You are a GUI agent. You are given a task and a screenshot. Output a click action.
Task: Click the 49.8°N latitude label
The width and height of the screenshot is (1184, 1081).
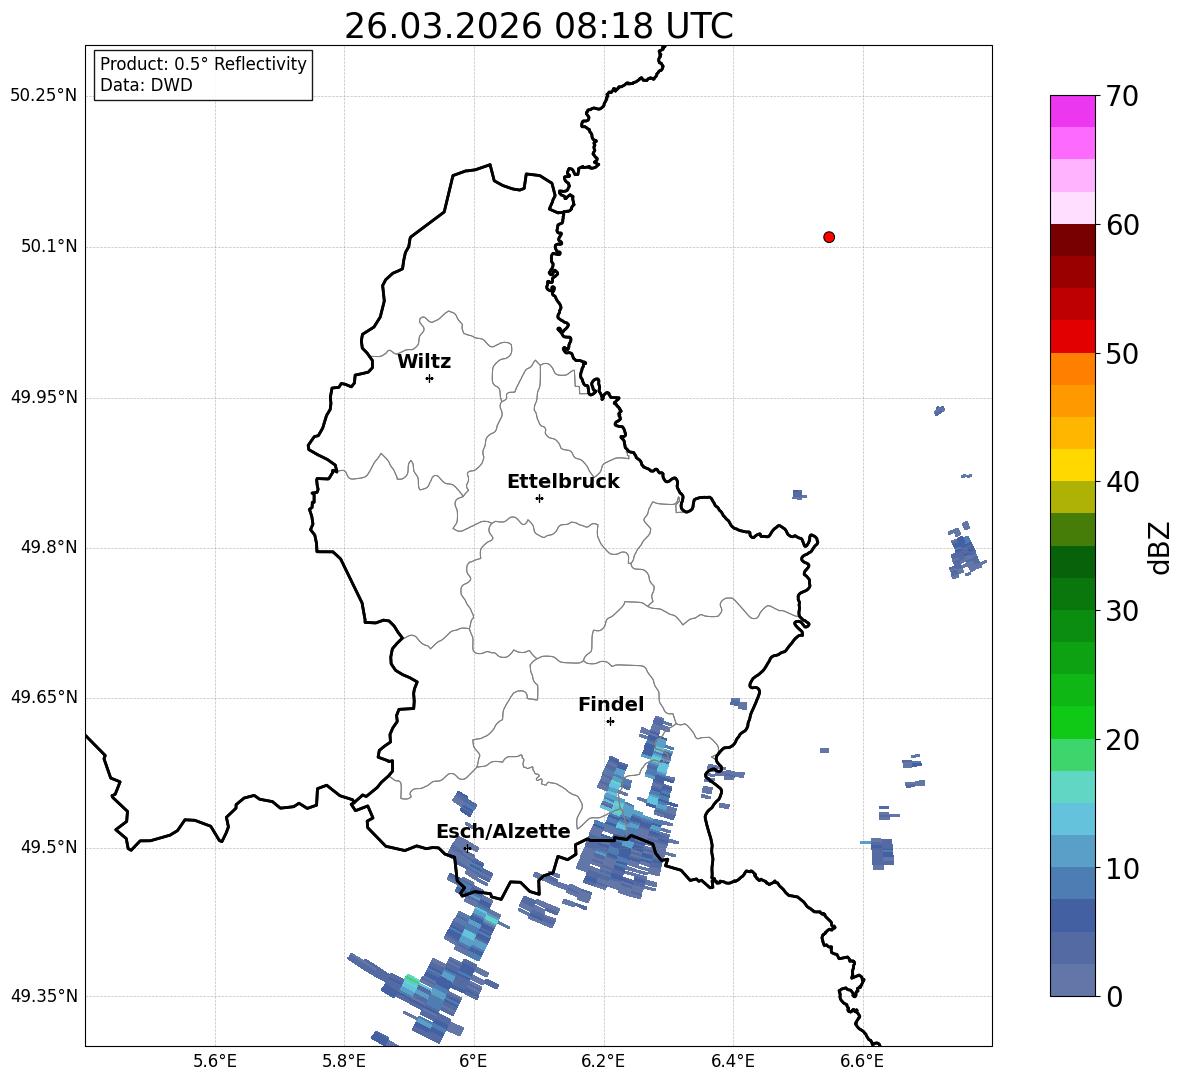coord(48,547)
